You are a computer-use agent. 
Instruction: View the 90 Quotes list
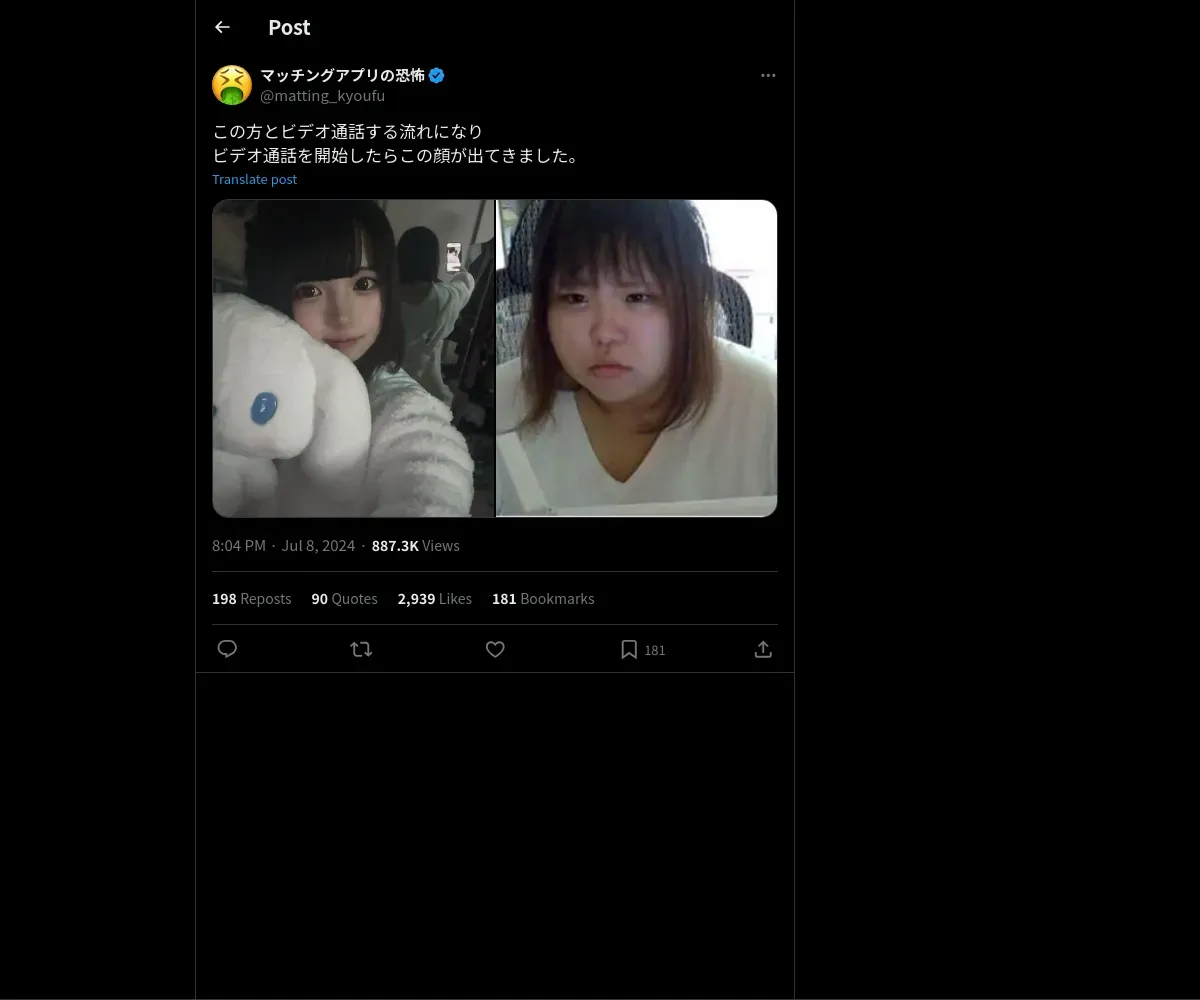[344, 598]
